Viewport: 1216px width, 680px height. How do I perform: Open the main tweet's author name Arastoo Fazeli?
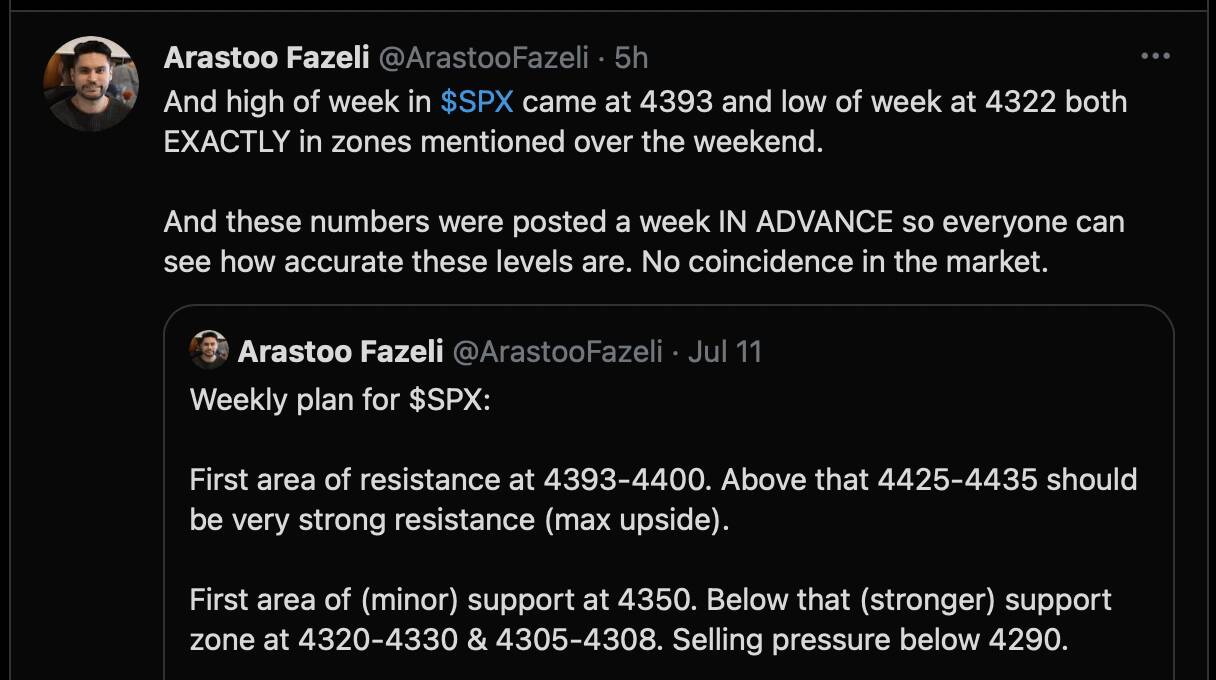267,58
